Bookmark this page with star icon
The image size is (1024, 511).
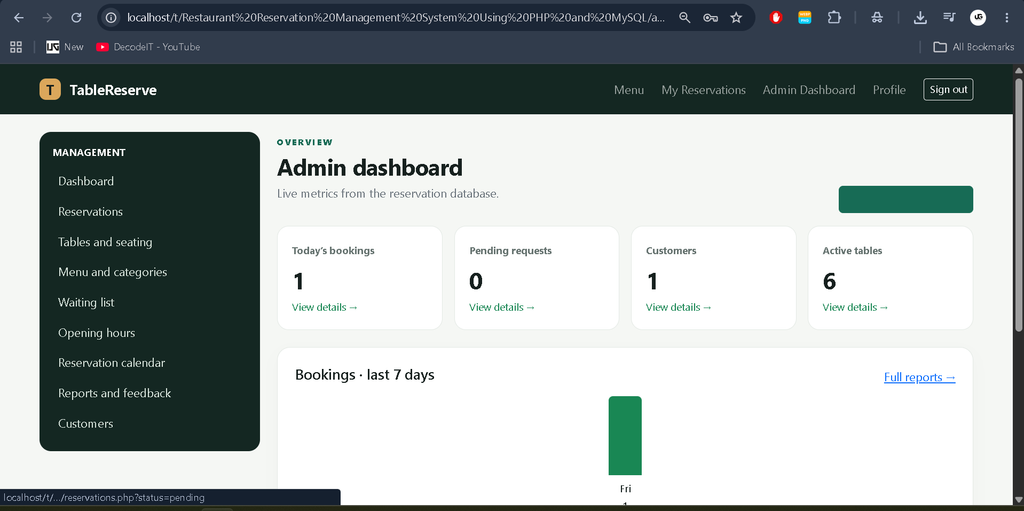pyautogui.click(x=736, y=18)
